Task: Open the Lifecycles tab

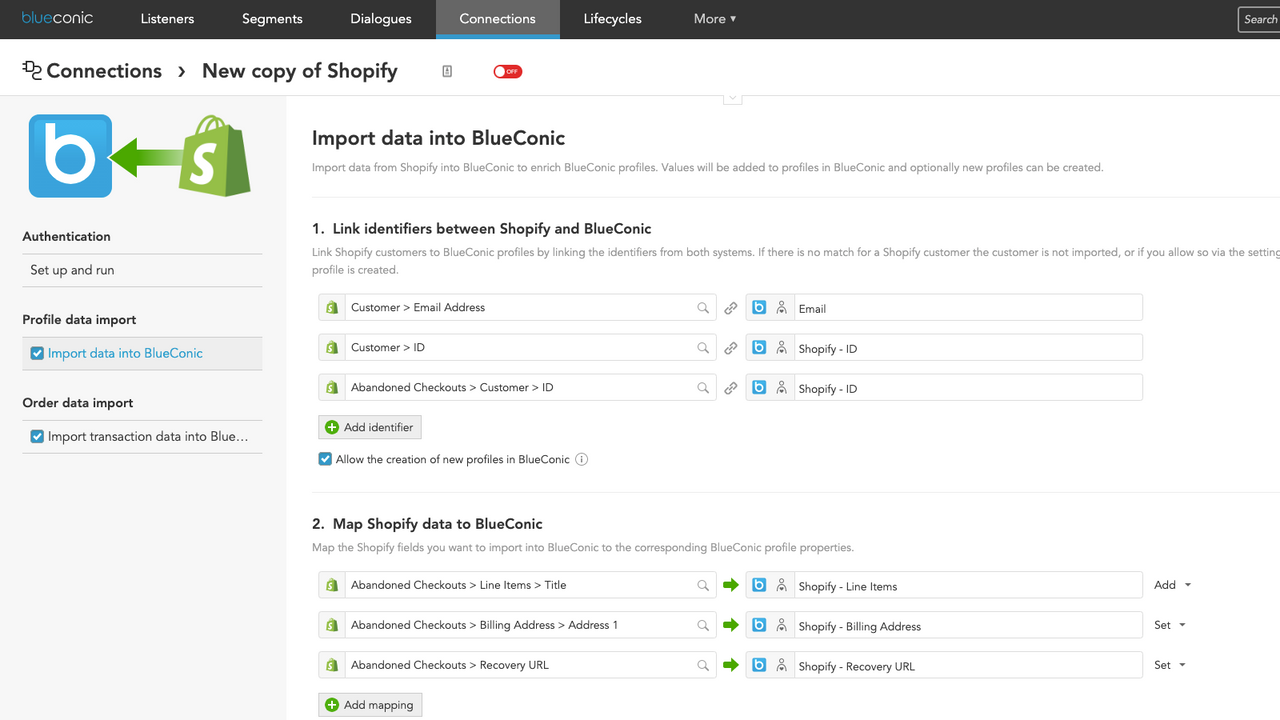Action: 613,19
